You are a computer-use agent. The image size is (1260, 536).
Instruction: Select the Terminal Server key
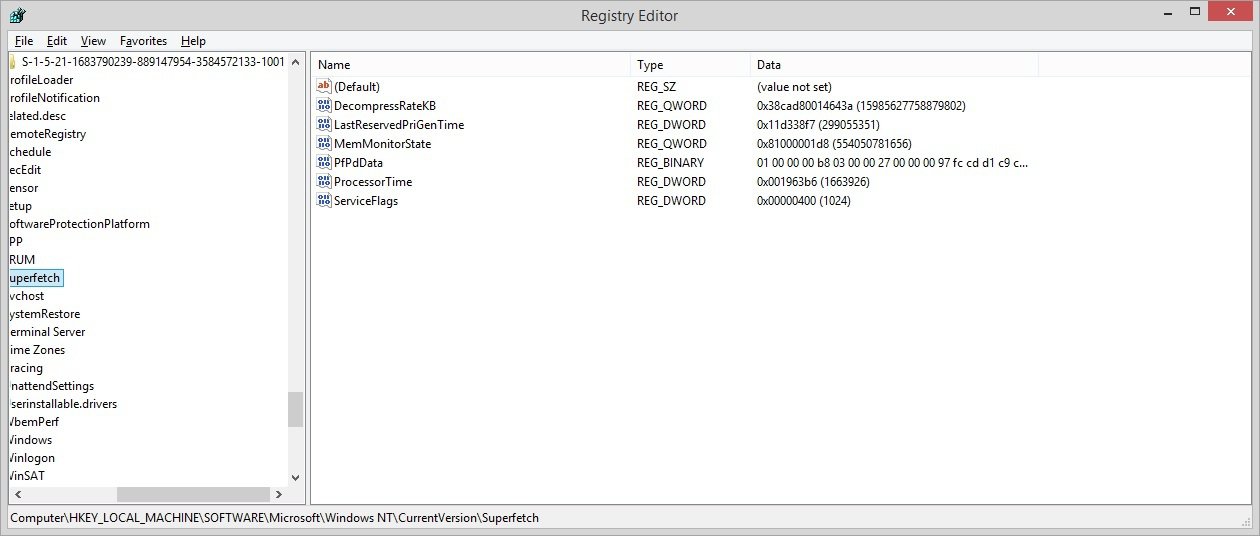47,332
